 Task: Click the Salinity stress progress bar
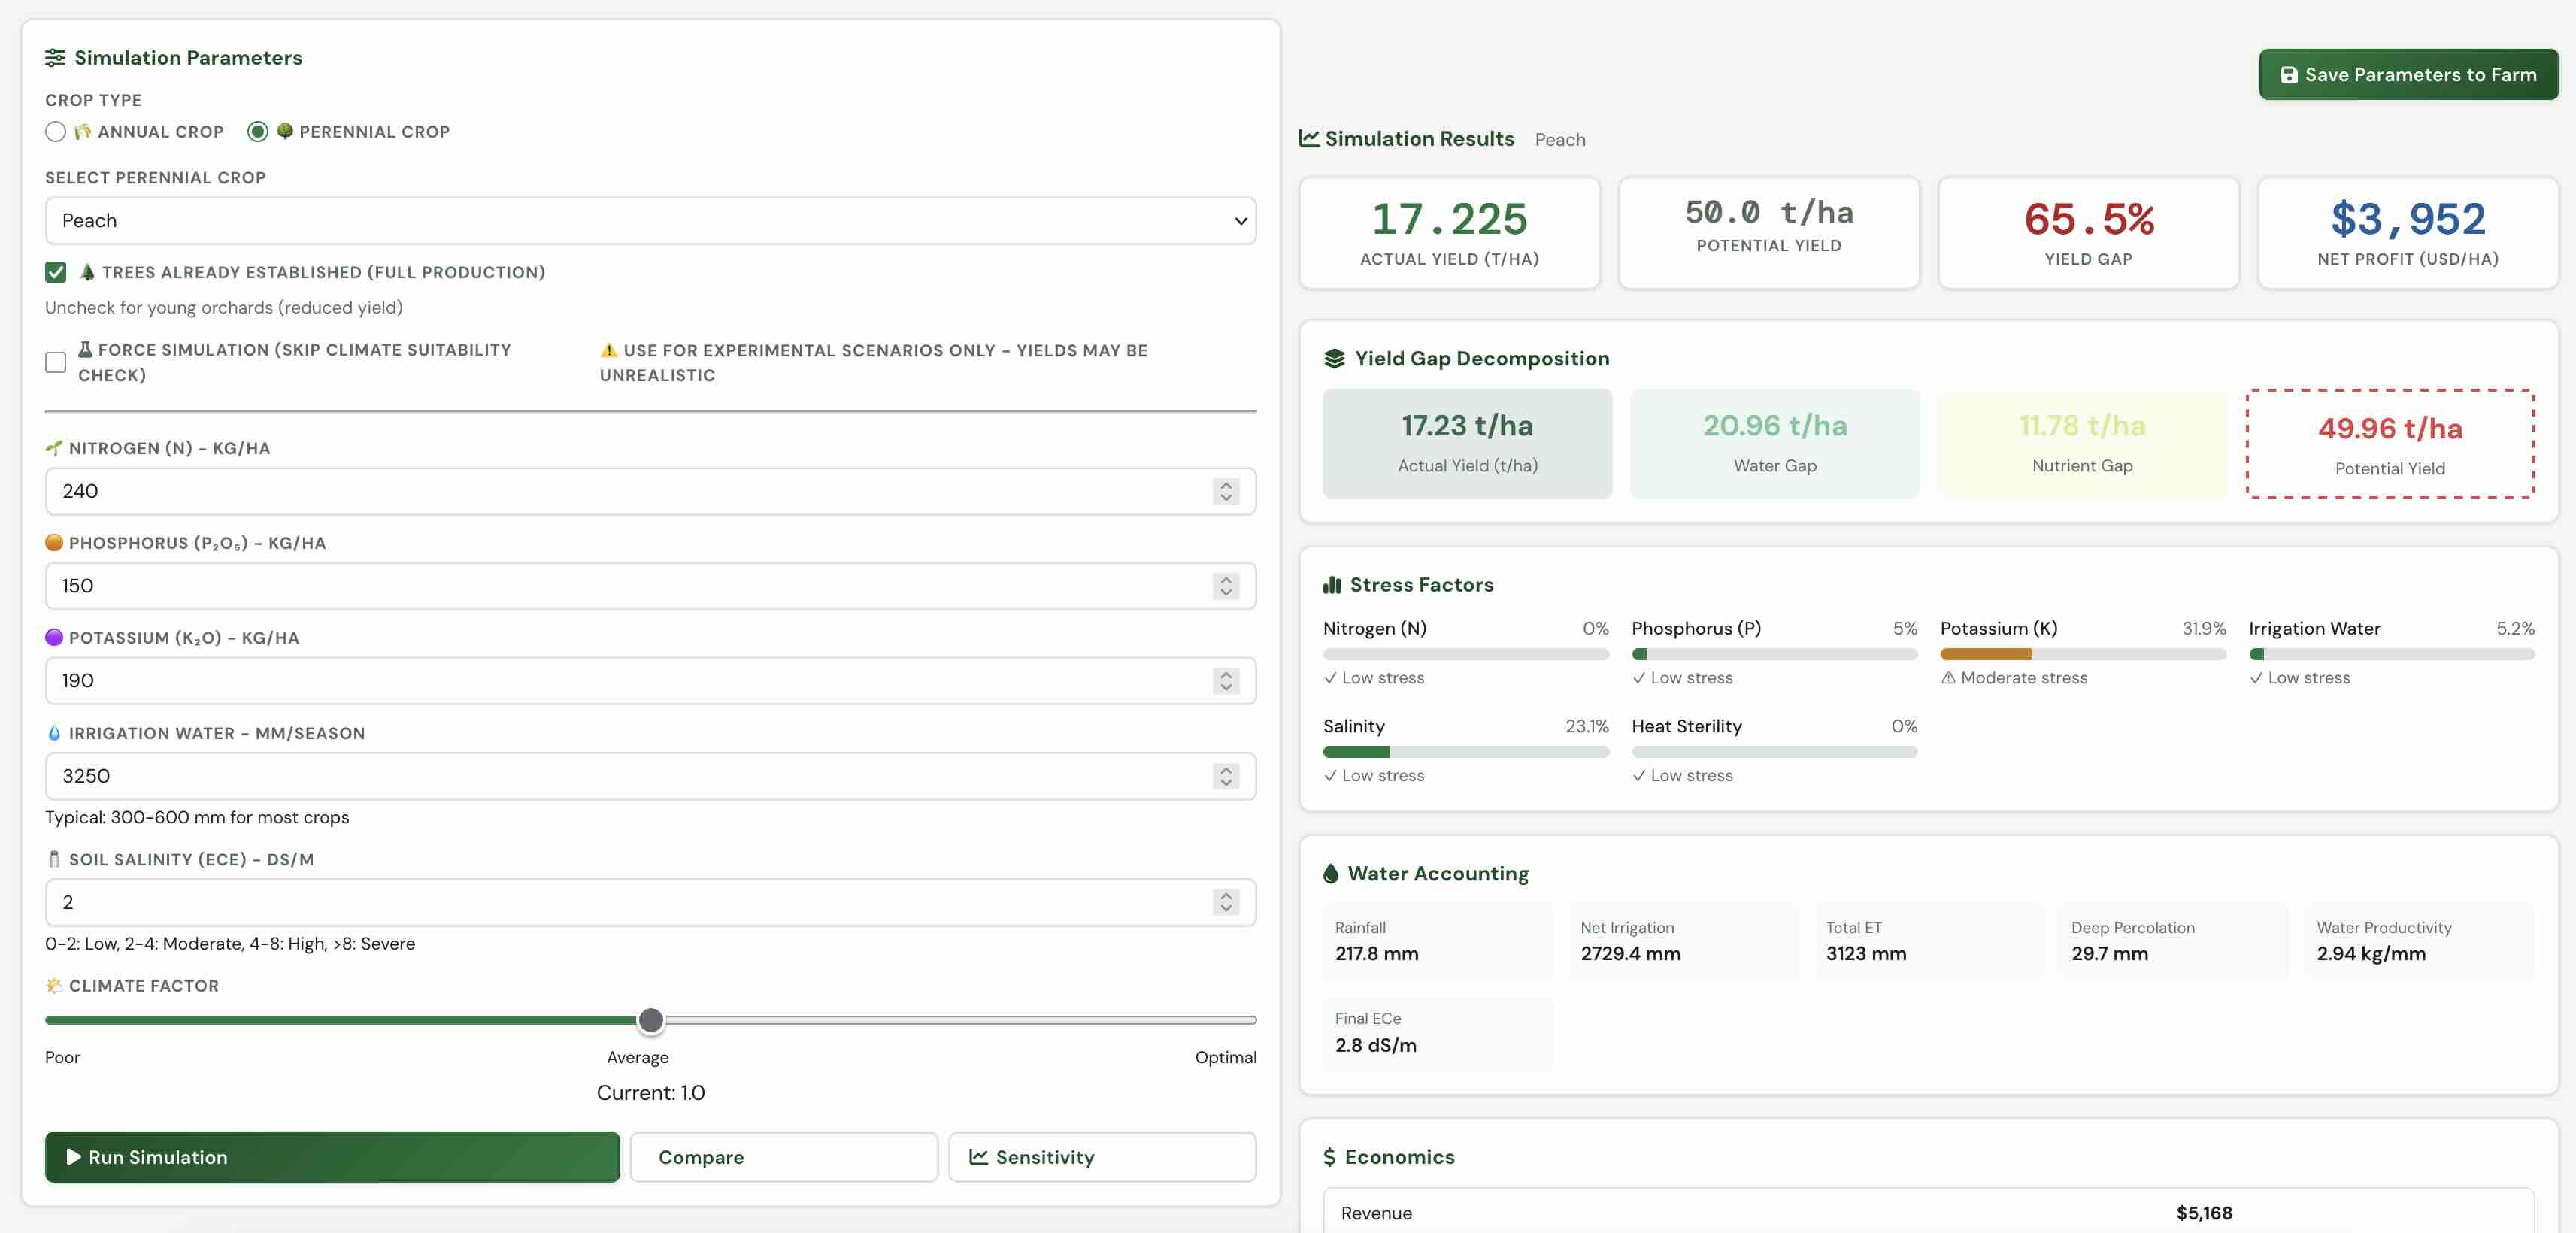(1466, 752)
